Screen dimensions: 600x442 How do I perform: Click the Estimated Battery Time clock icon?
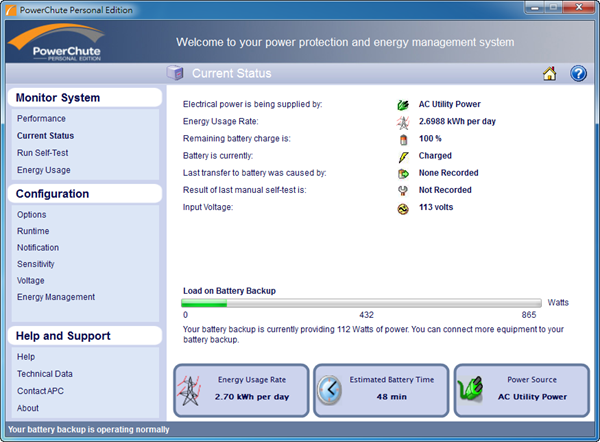[x=331, y=389]
